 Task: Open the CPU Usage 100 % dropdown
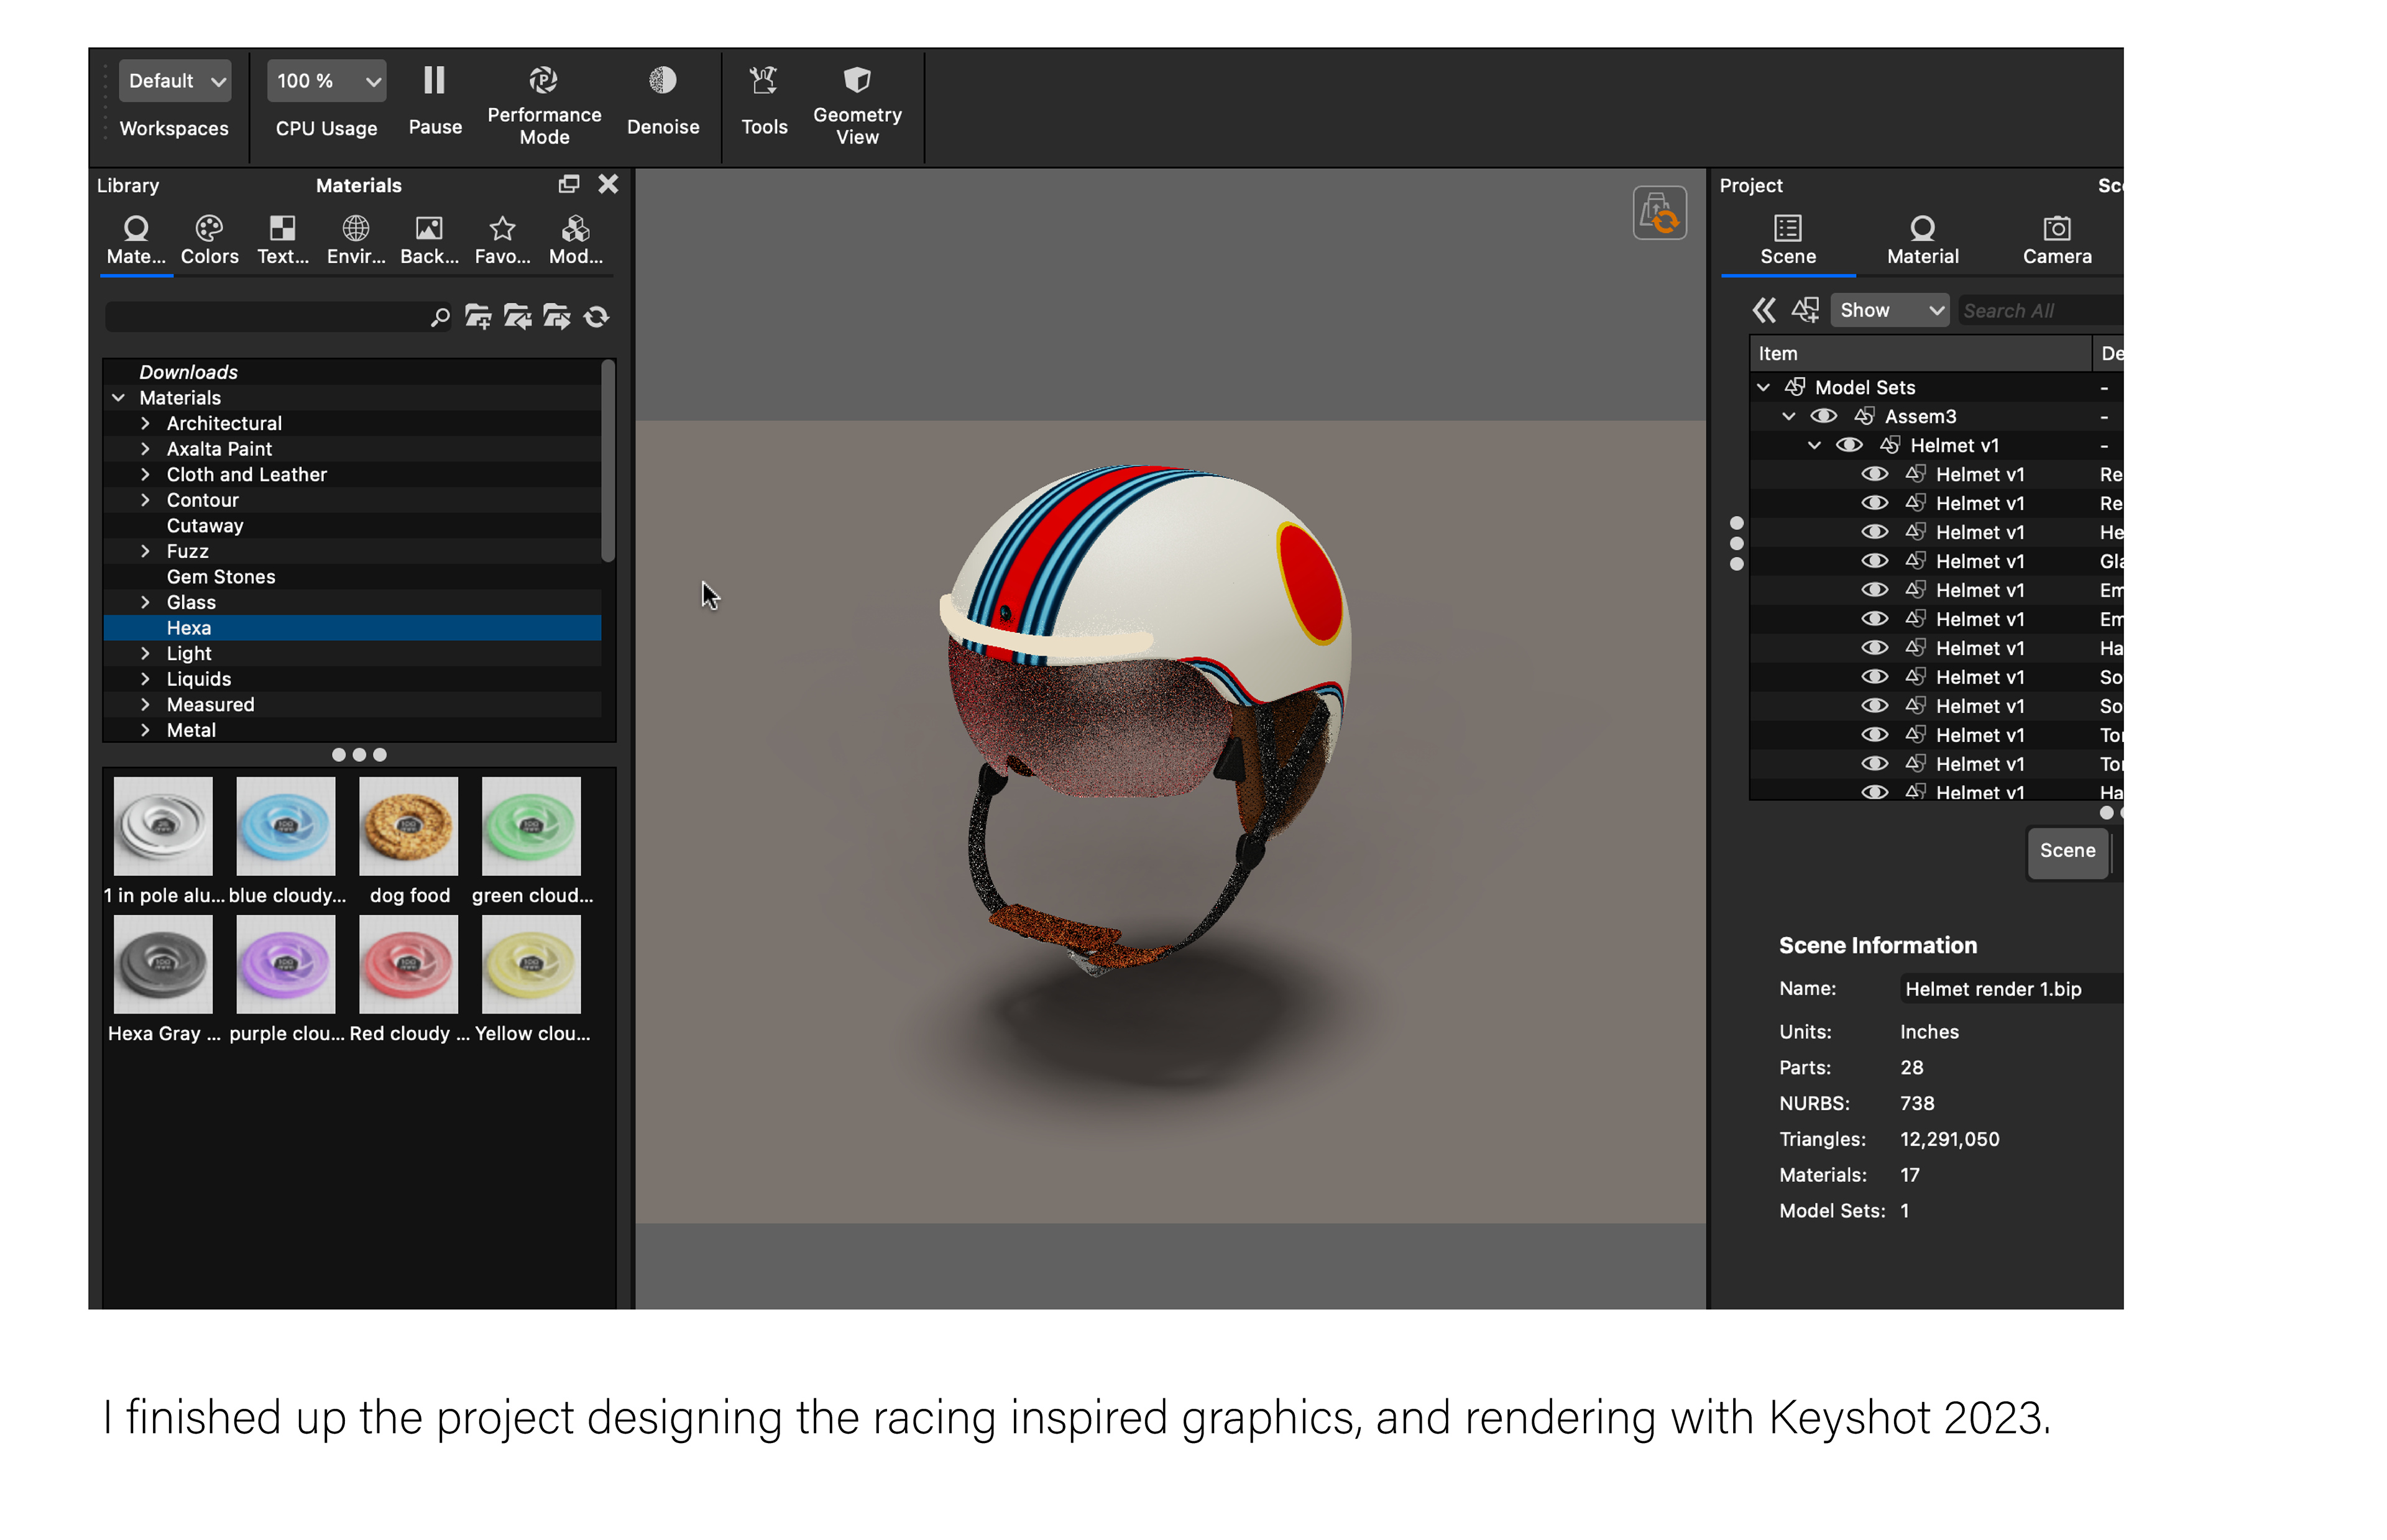click(326, 81)
